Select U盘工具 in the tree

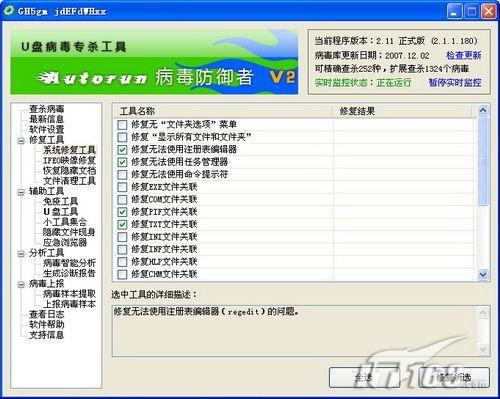[x=60, y=212]
